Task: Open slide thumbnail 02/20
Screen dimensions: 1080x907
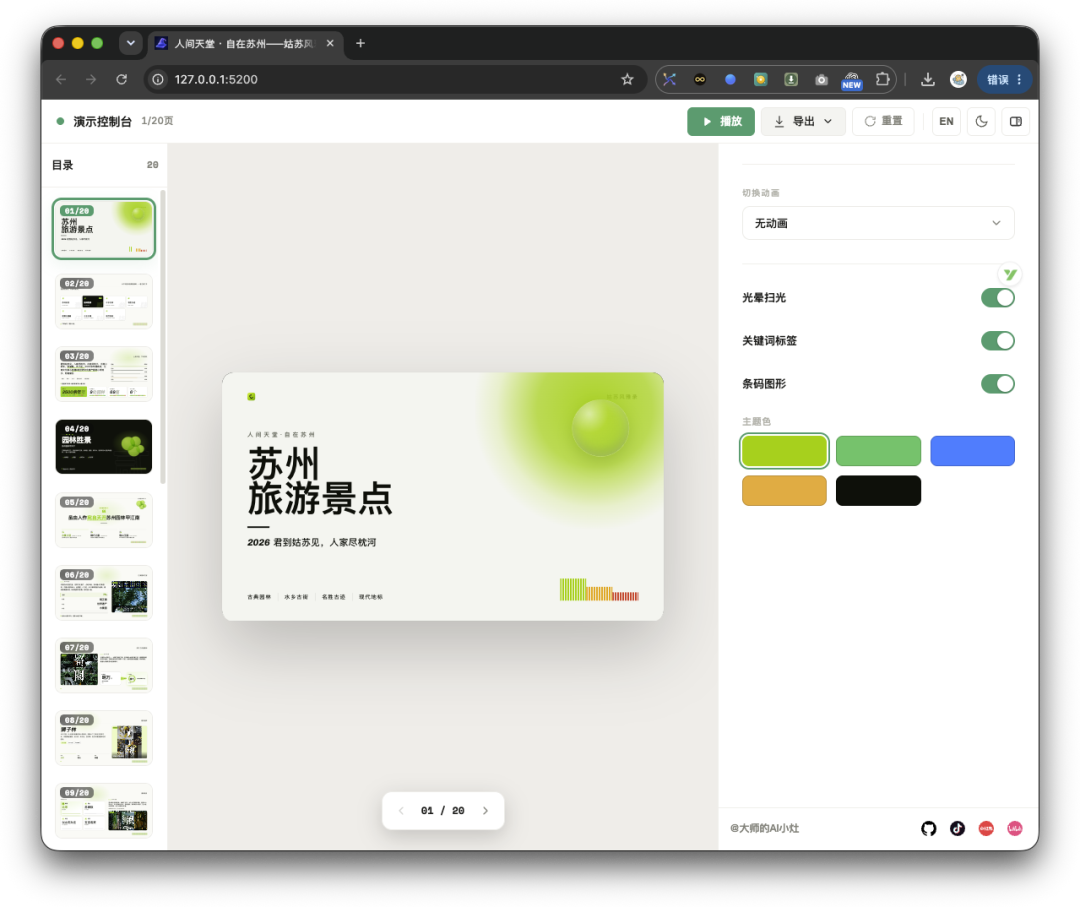Action: pyautogui.click(x=104, y=302)
